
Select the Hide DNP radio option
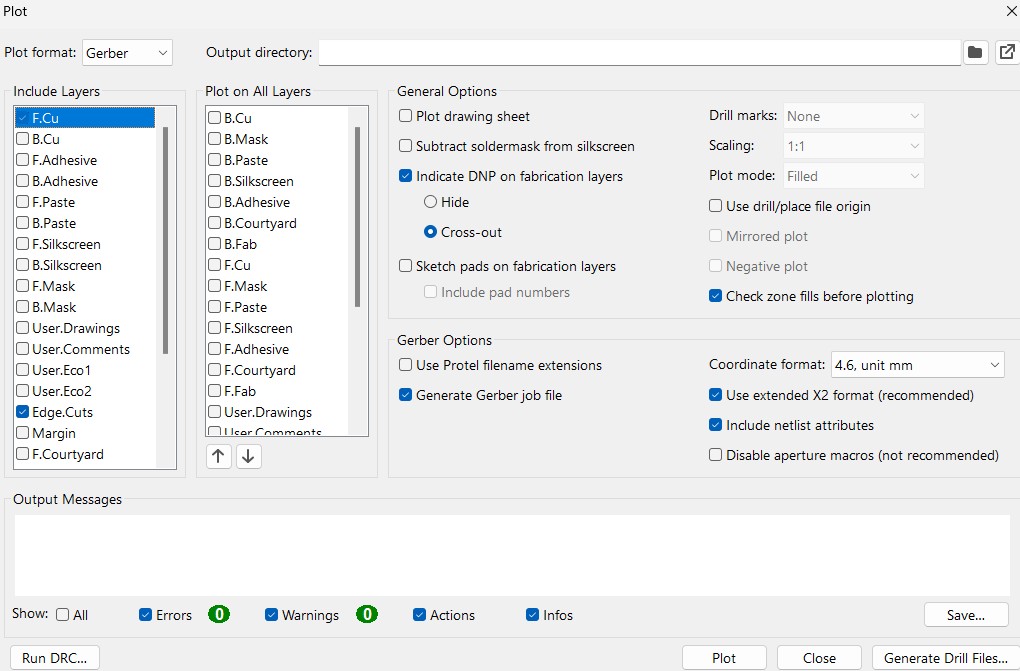tap(431, 202)
